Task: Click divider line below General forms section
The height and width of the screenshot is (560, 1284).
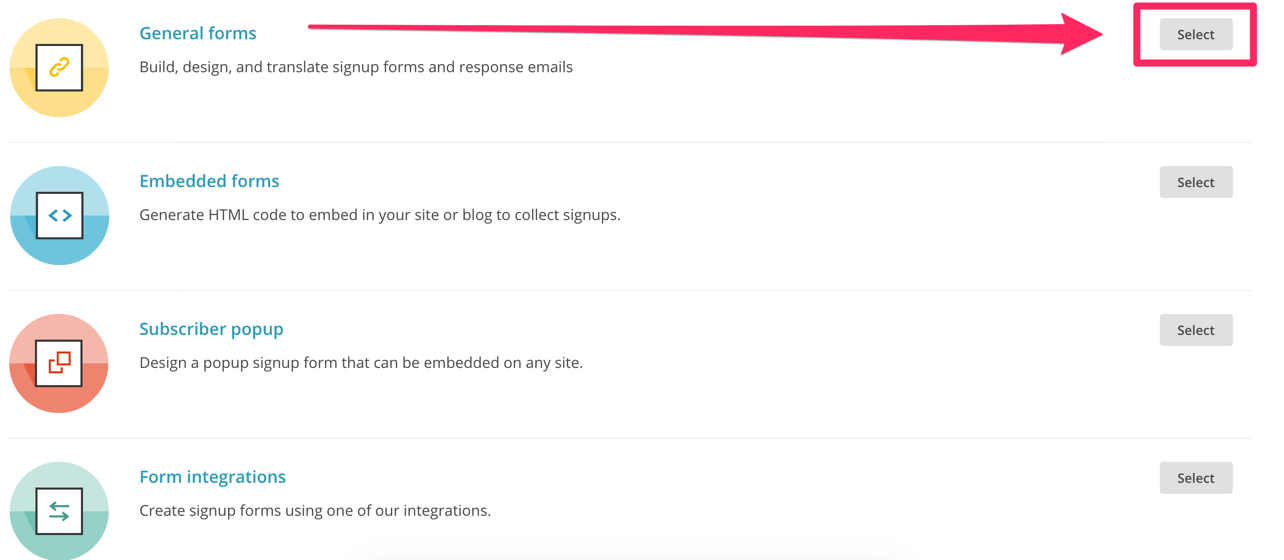Action: click(630, 142)
